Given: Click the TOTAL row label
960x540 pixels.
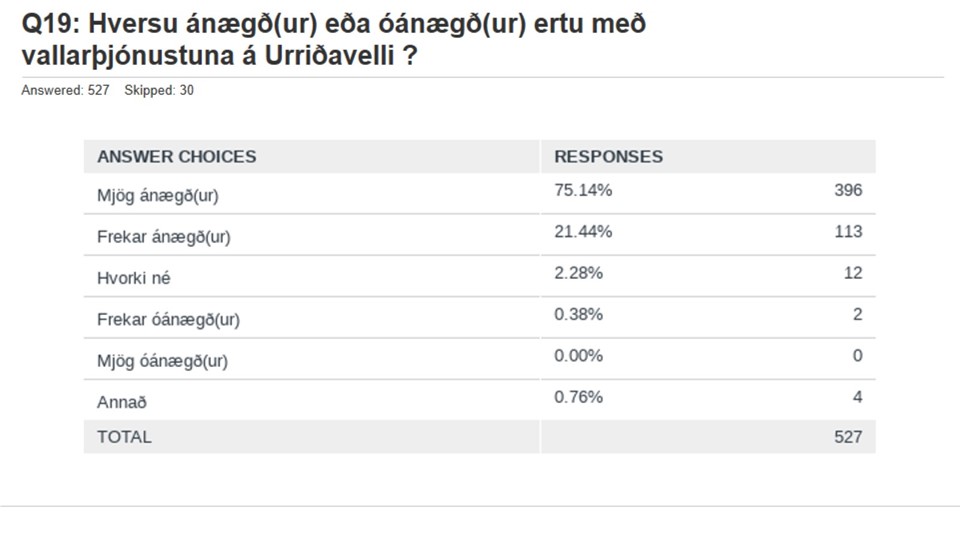Looking at the screenshot, I should click(x=124, y=437).
